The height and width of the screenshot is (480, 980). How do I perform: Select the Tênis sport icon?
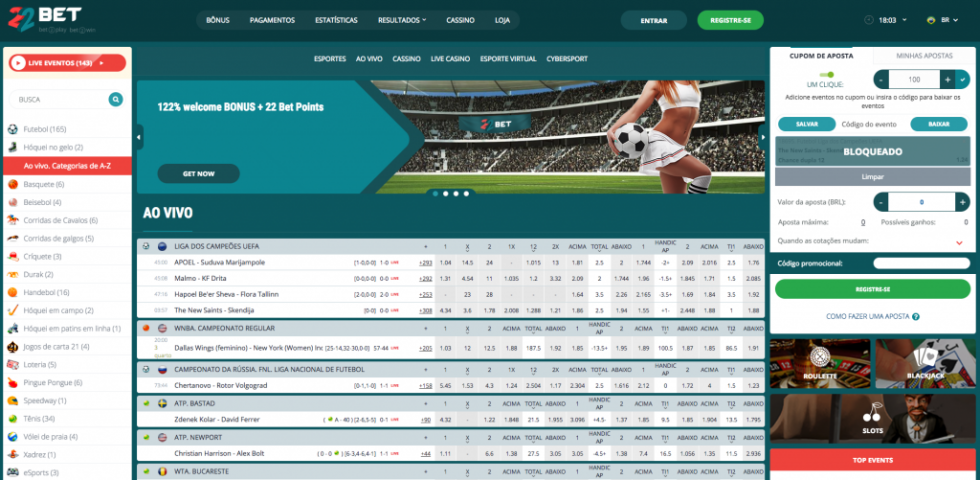pyautogui.click(x=12, y=418)
